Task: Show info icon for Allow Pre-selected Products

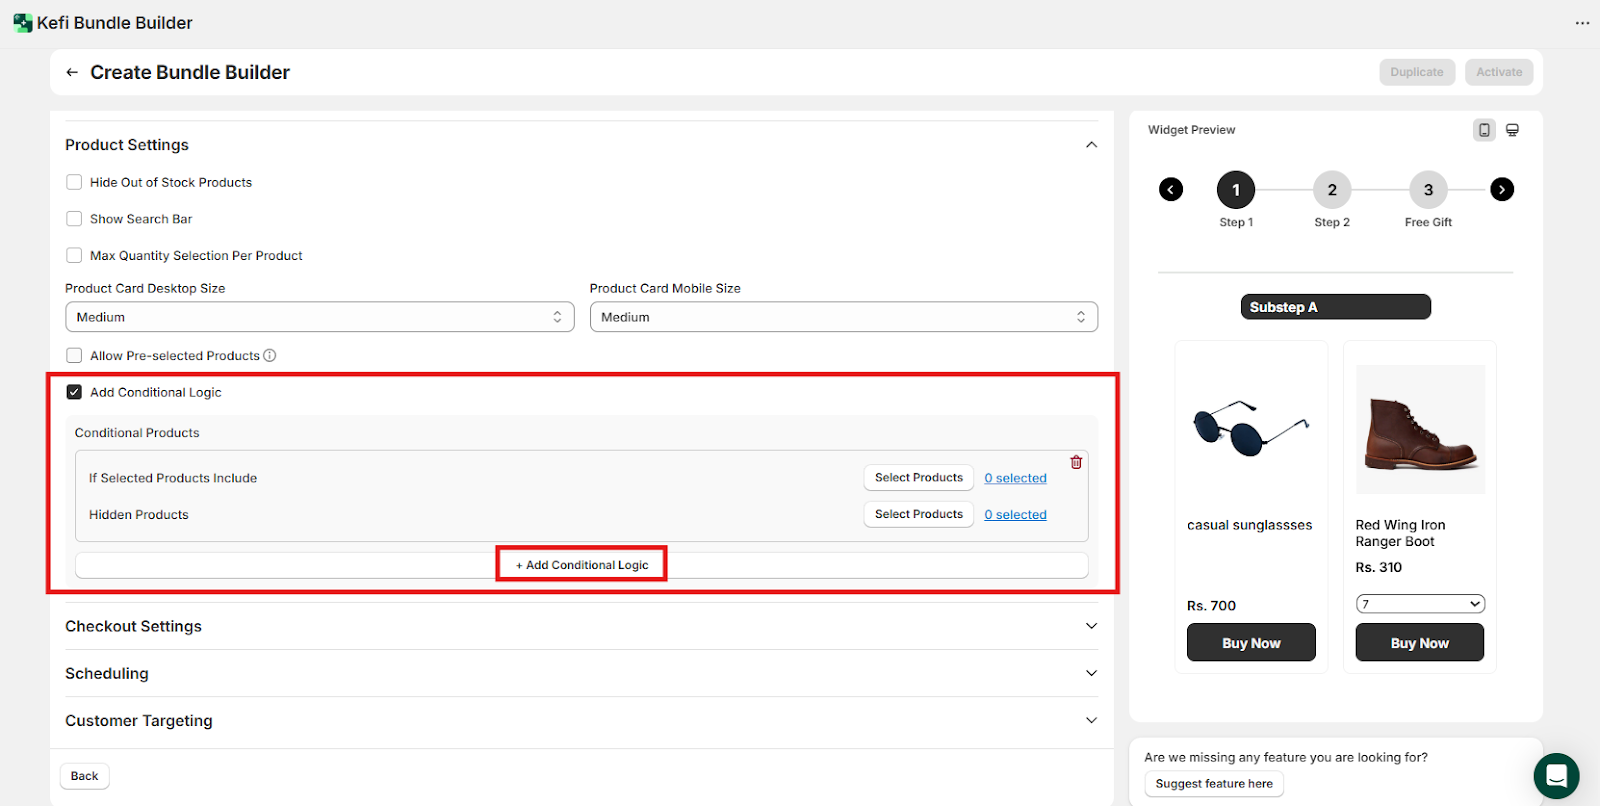Action: tap(270, 356)
